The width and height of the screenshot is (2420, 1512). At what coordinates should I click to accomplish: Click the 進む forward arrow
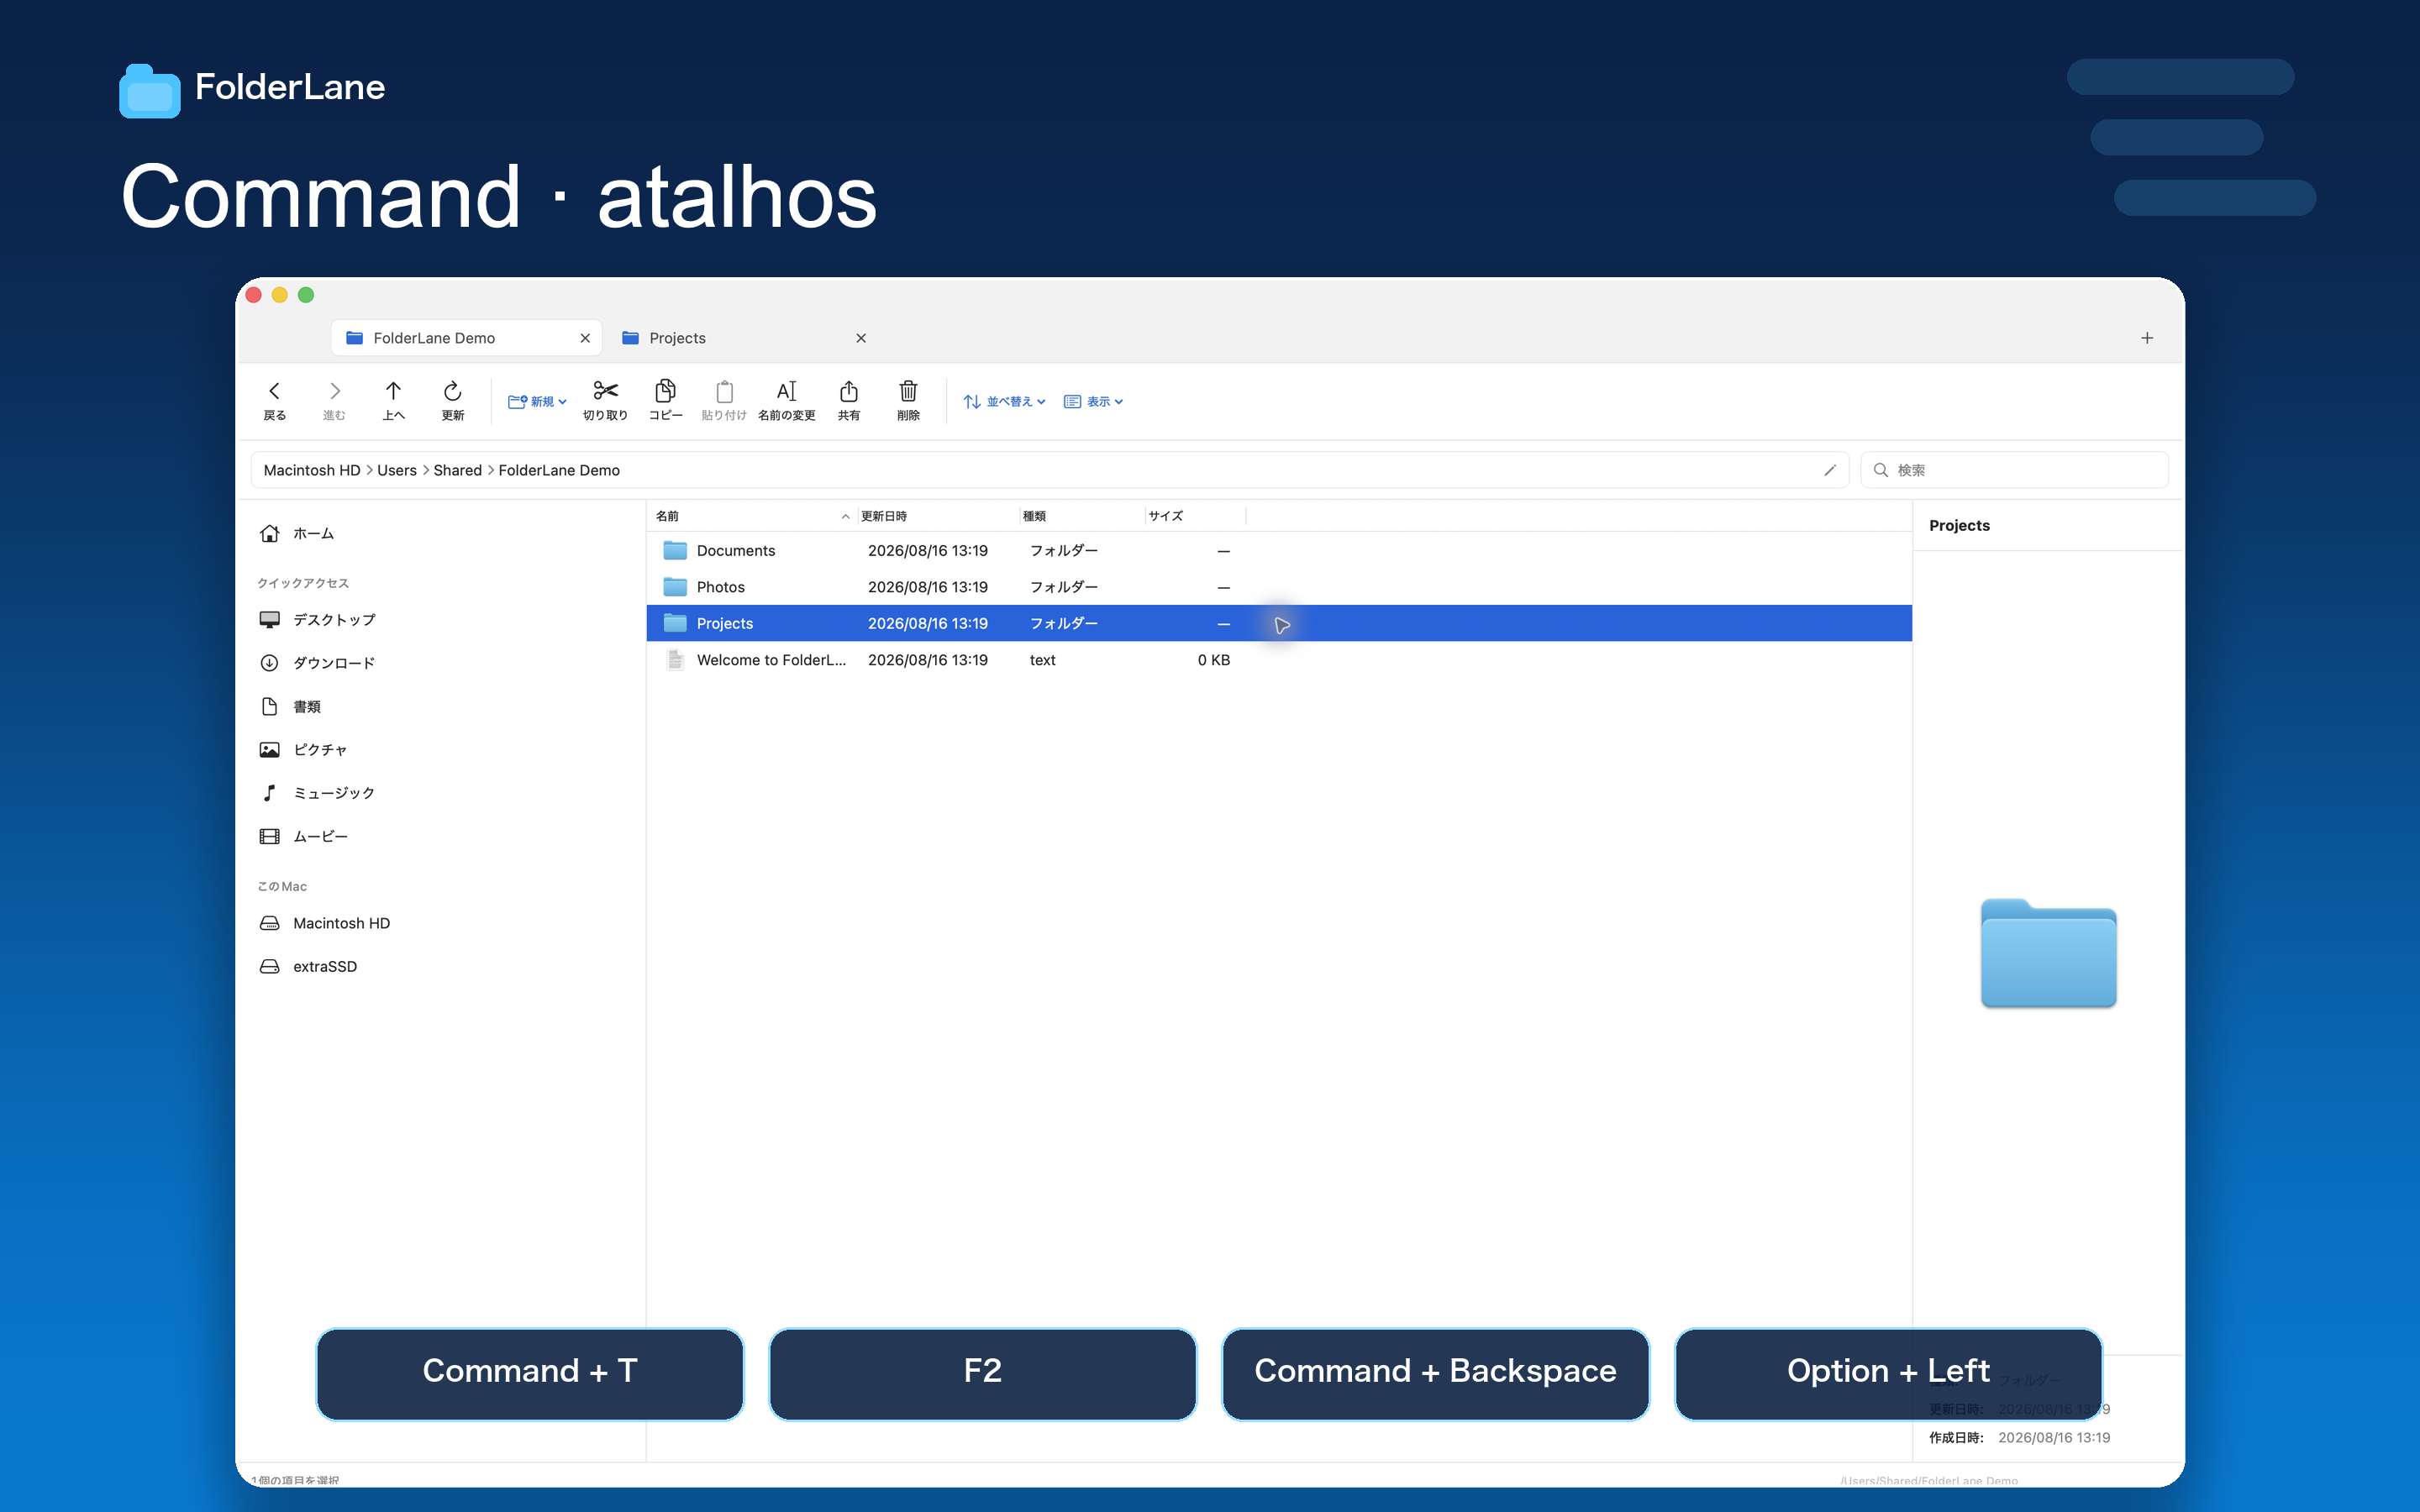point(334,400)
